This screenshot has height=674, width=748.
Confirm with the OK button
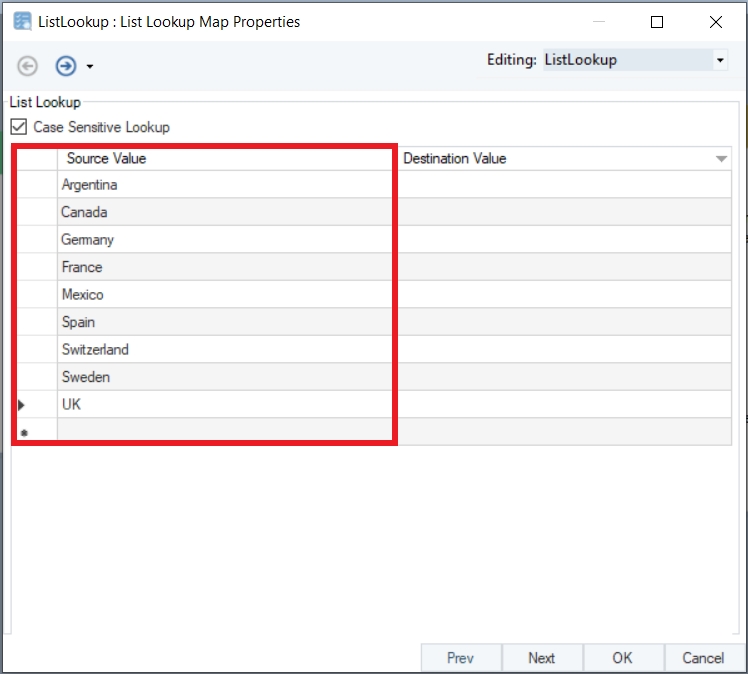pos(622,657)
